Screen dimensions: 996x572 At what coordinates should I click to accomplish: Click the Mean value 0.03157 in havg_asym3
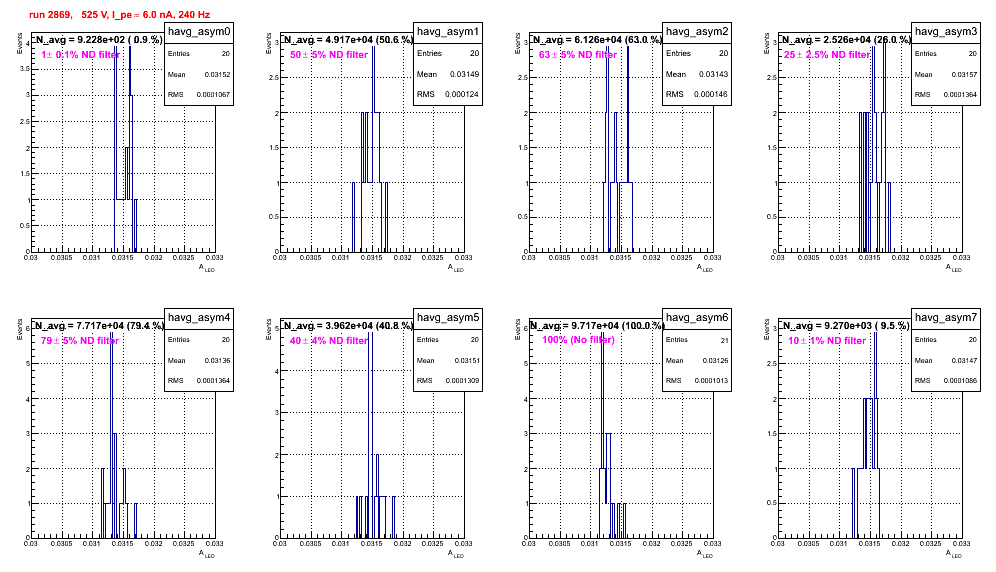tap(964, 74)
